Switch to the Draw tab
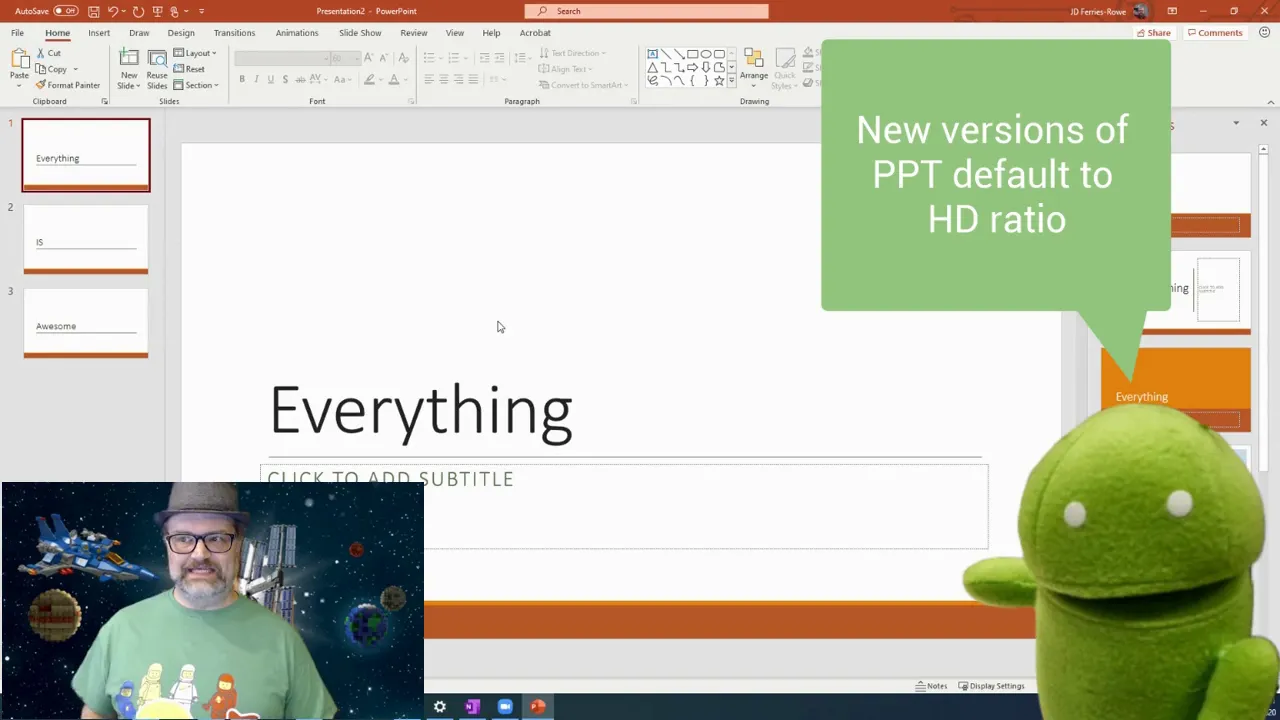1280x720 pixels. click(x=139, y=33)
